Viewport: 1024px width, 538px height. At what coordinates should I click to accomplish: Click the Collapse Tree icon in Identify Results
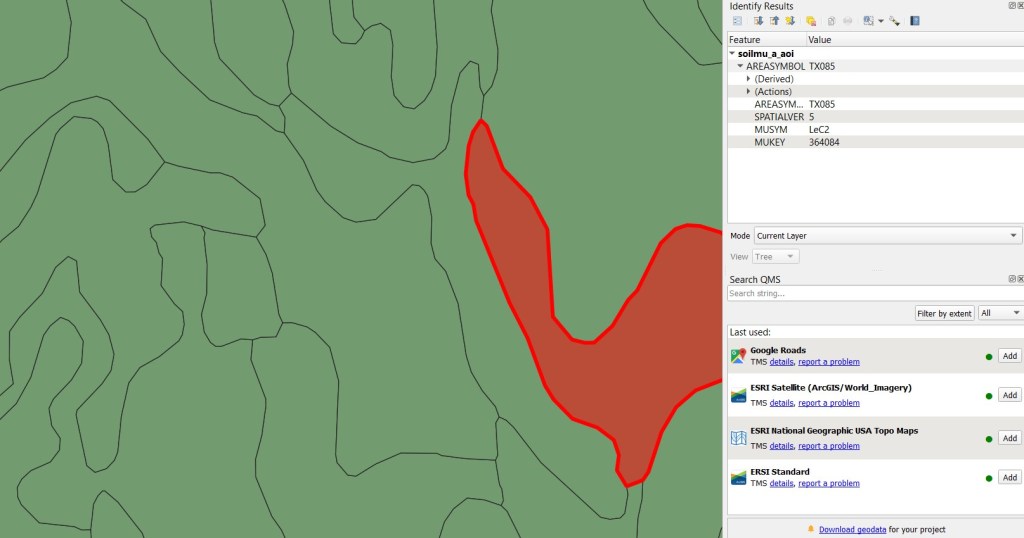(774, 20)
